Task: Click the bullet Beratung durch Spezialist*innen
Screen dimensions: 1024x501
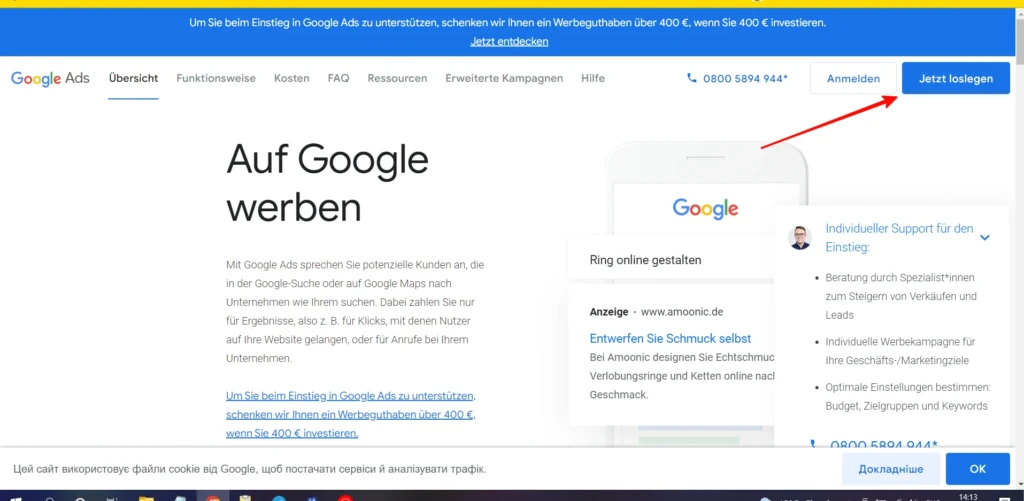Action: [901, 296]
